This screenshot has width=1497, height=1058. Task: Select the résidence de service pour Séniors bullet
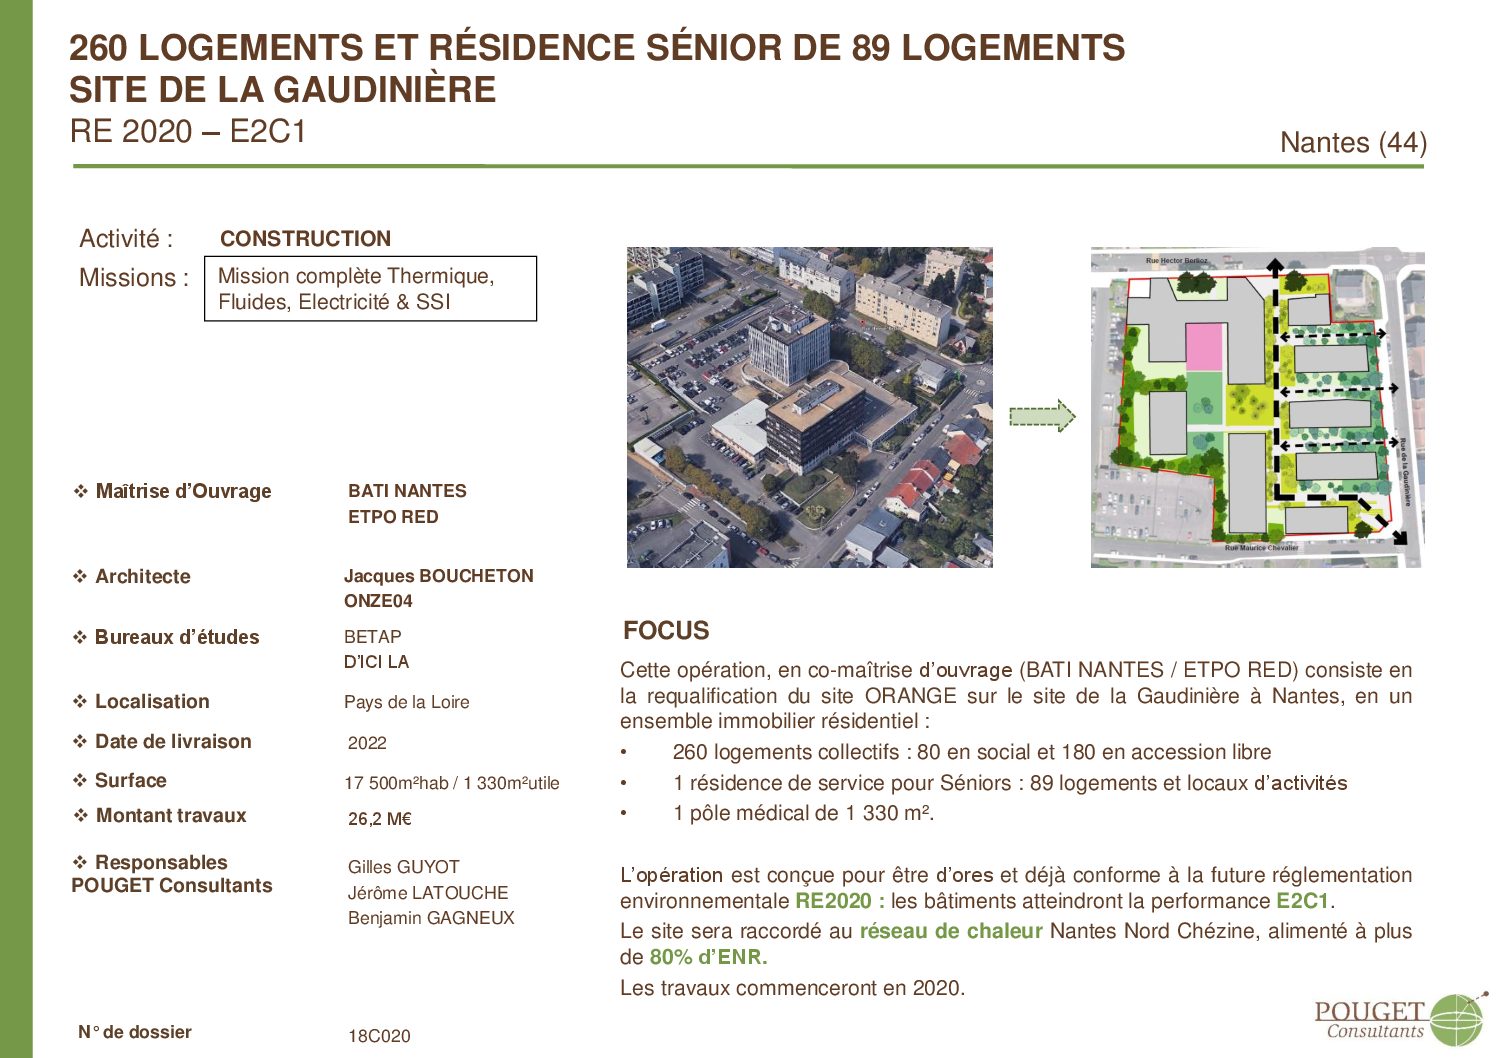point(1010,783)
